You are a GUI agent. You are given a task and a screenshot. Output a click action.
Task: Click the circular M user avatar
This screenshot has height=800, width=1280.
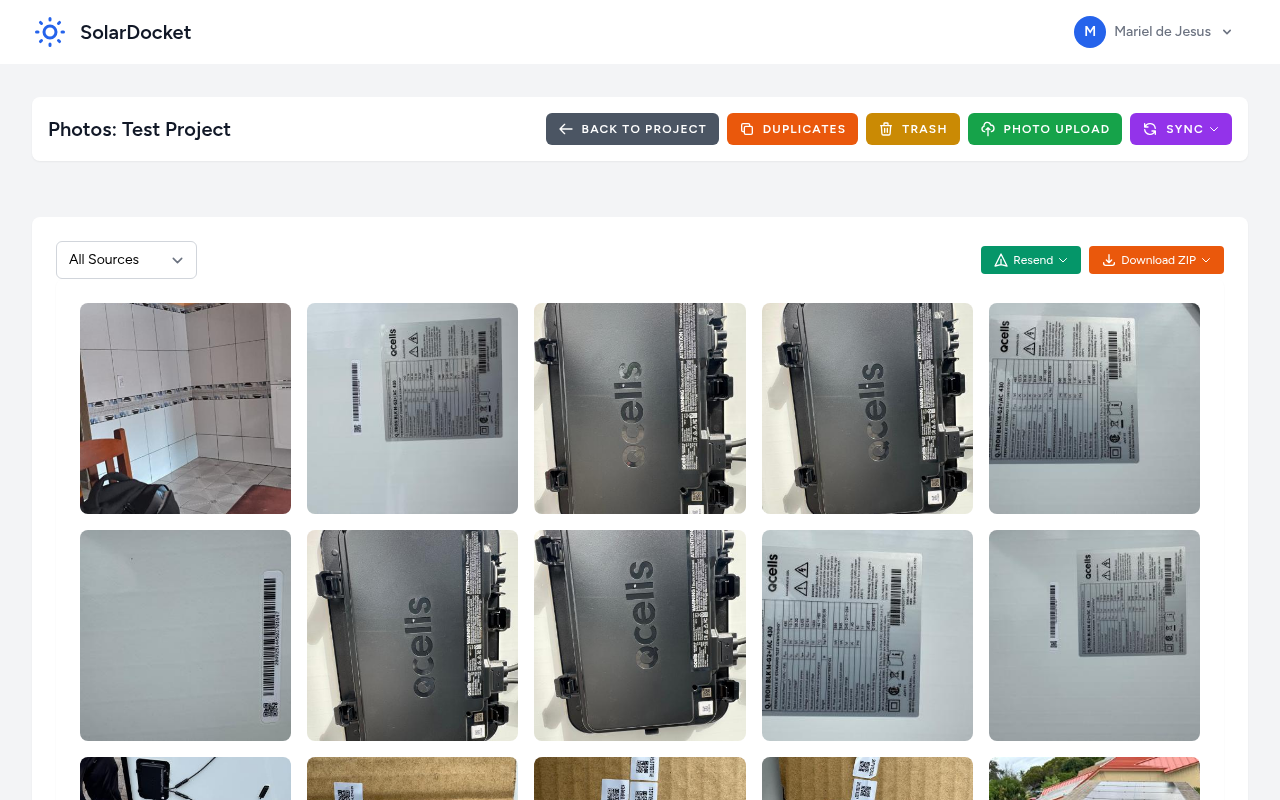coord(1090,31)
